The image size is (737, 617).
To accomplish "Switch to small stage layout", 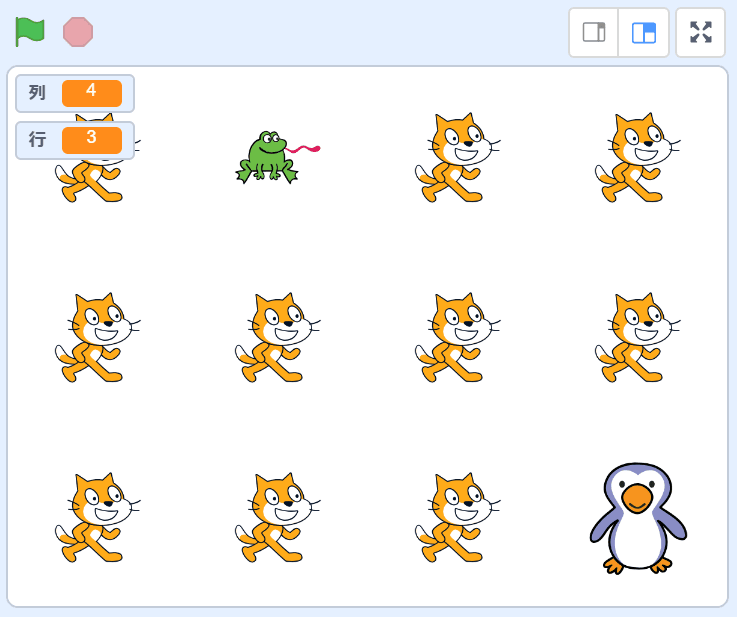I will pos(594,32).
